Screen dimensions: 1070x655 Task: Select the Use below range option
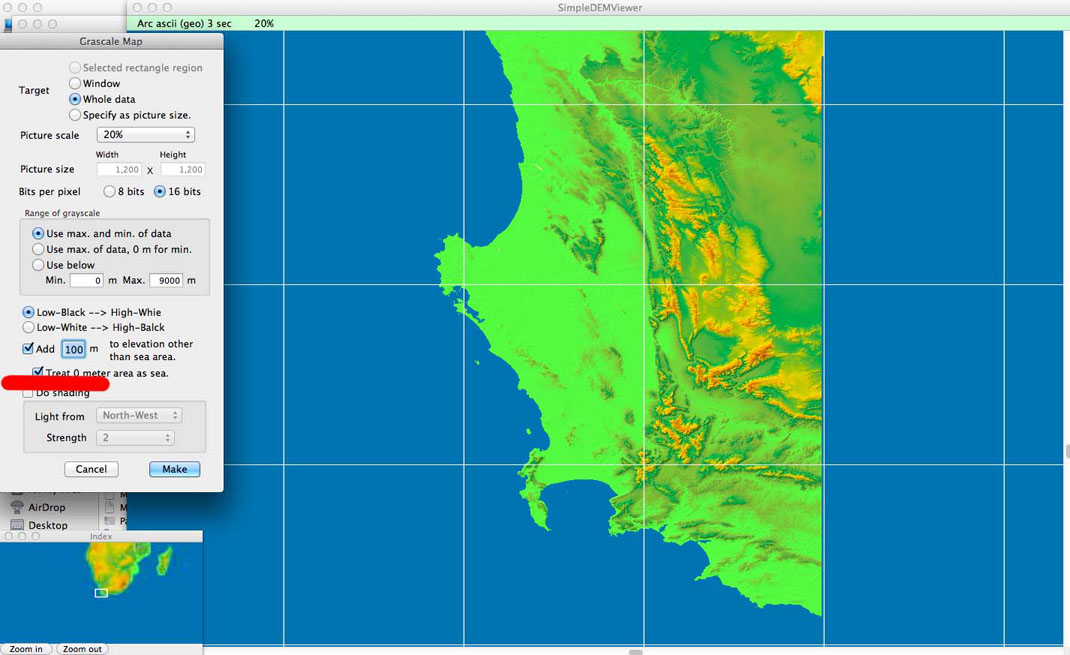click(38, 265)
